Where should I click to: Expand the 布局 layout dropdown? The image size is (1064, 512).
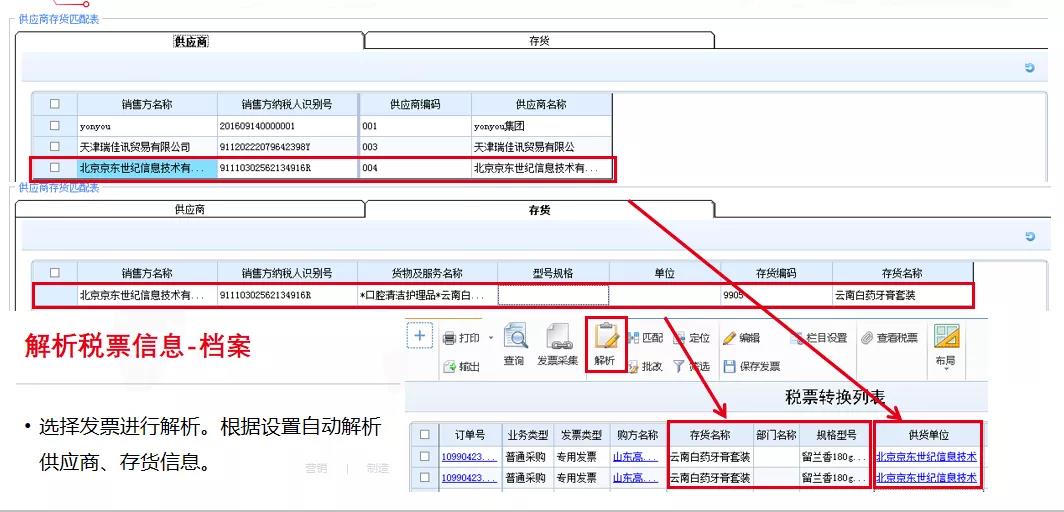[945, 369]
